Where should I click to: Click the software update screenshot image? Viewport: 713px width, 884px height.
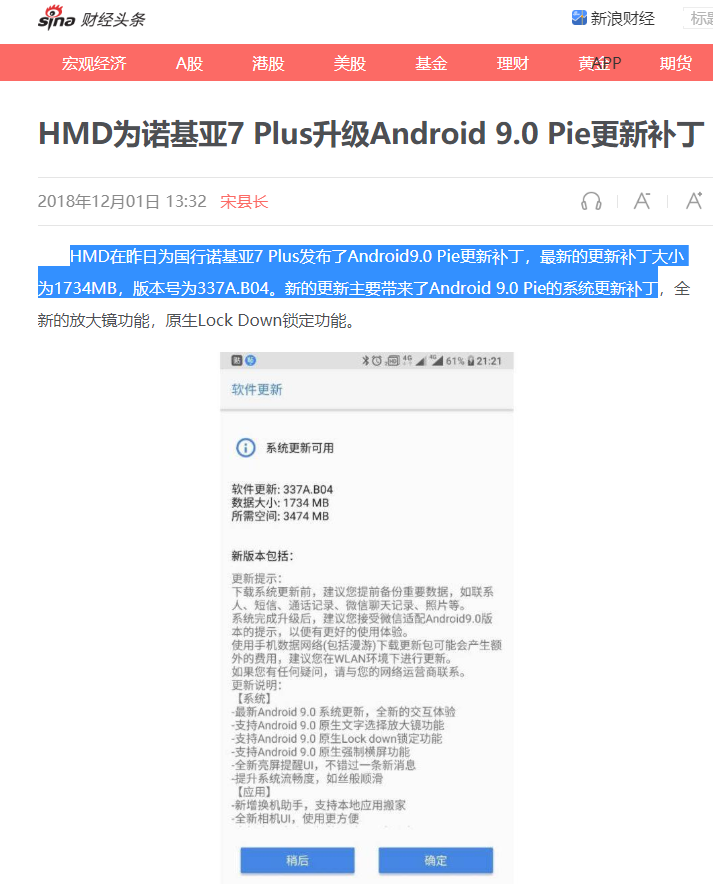pyautogui.click(x=367, y=618)
